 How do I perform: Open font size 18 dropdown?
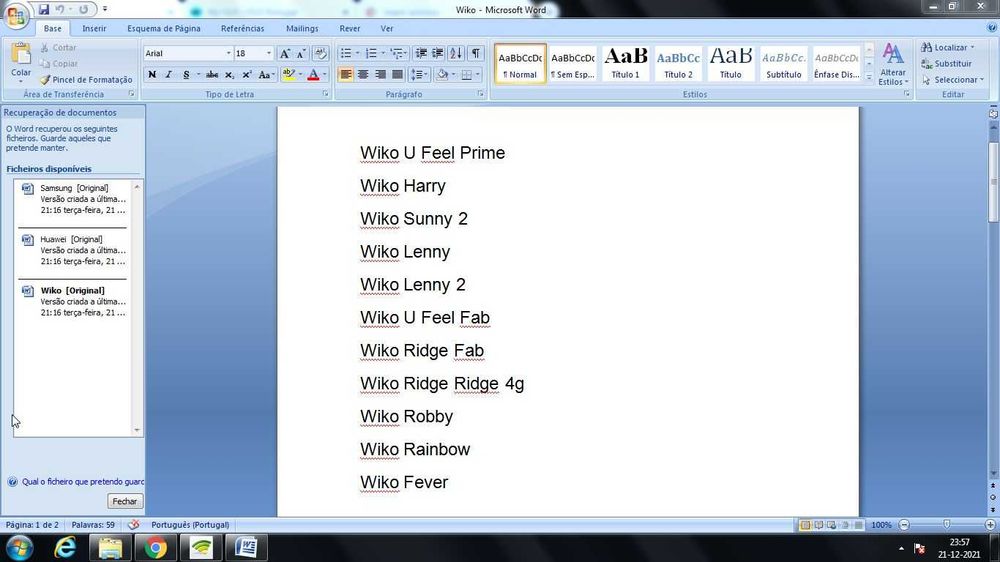point(268,54)
